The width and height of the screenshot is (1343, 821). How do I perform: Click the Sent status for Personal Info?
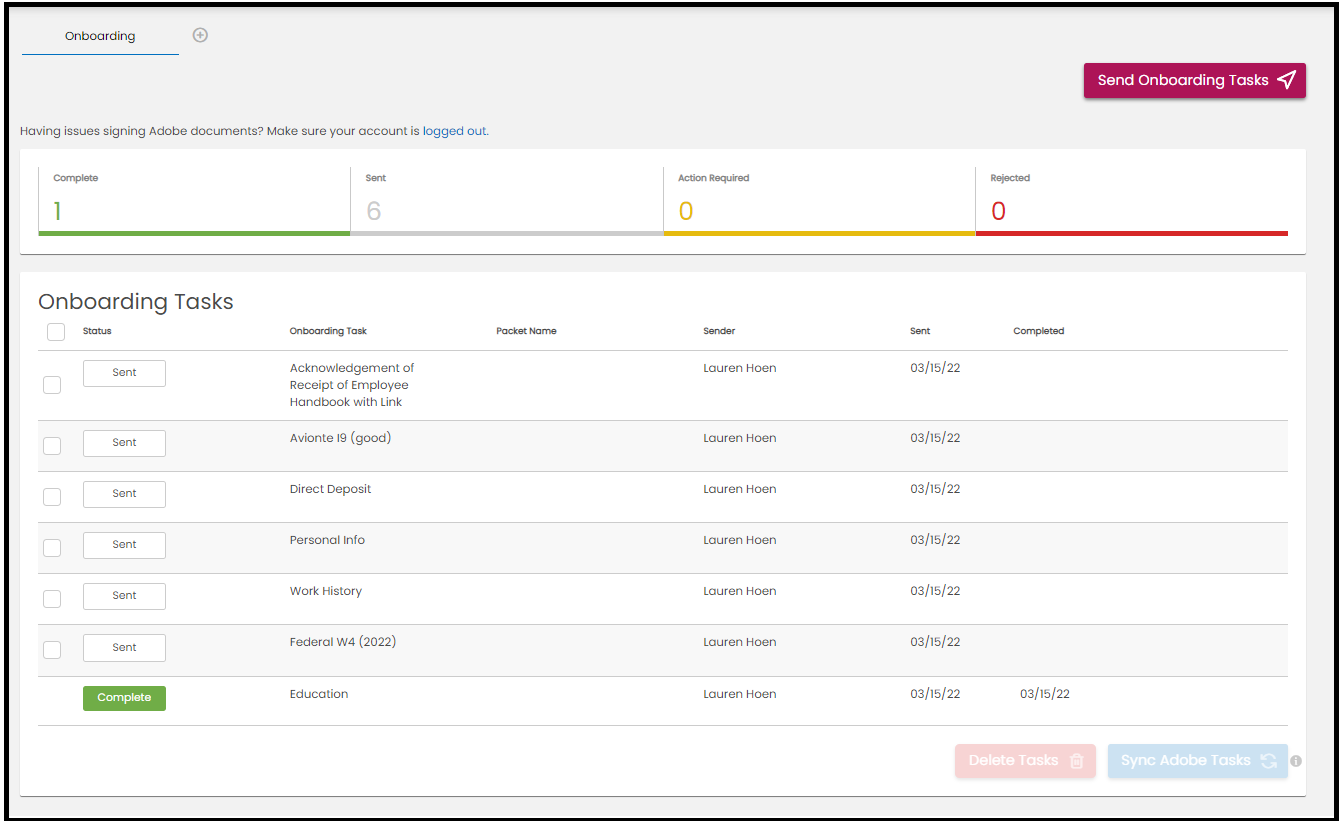point(124,545)
